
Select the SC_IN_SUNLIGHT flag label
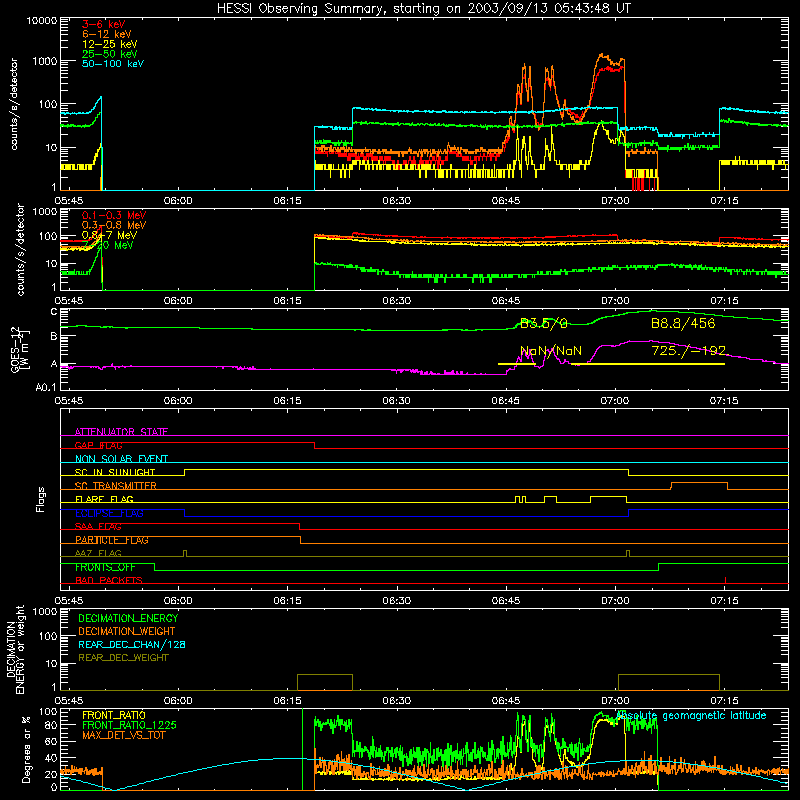115,472
